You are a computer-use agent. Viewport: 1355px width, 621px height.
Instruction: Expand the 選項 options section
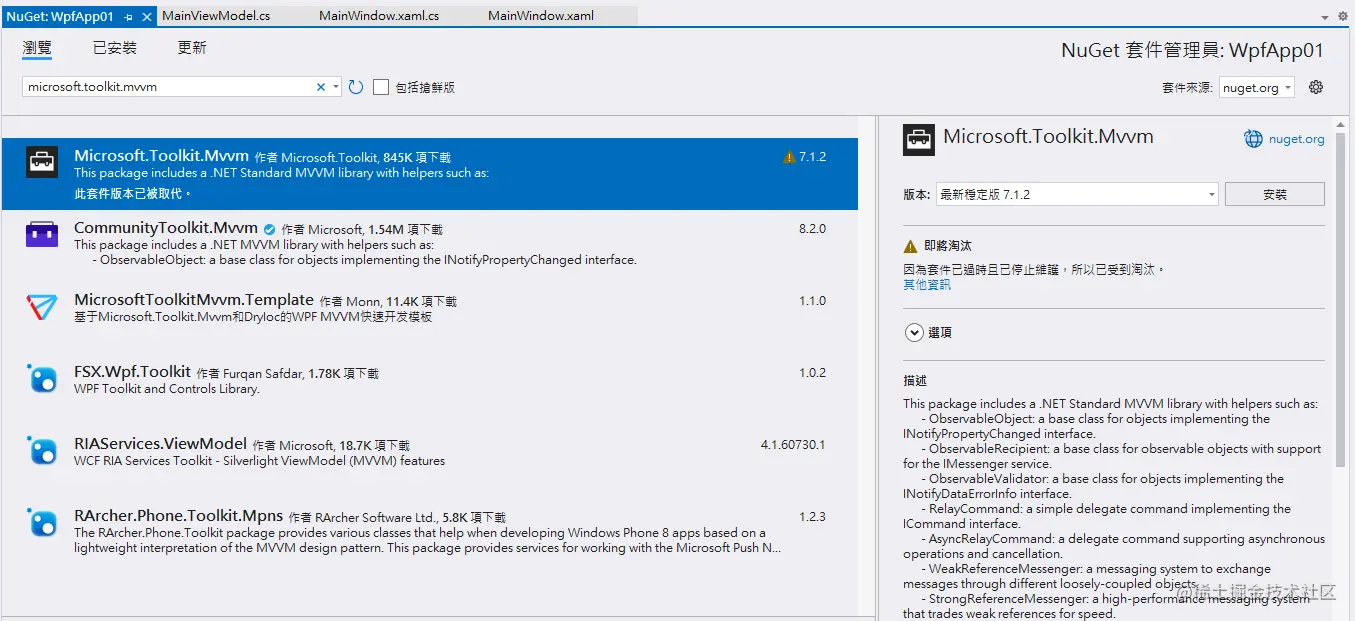[914, 332]
